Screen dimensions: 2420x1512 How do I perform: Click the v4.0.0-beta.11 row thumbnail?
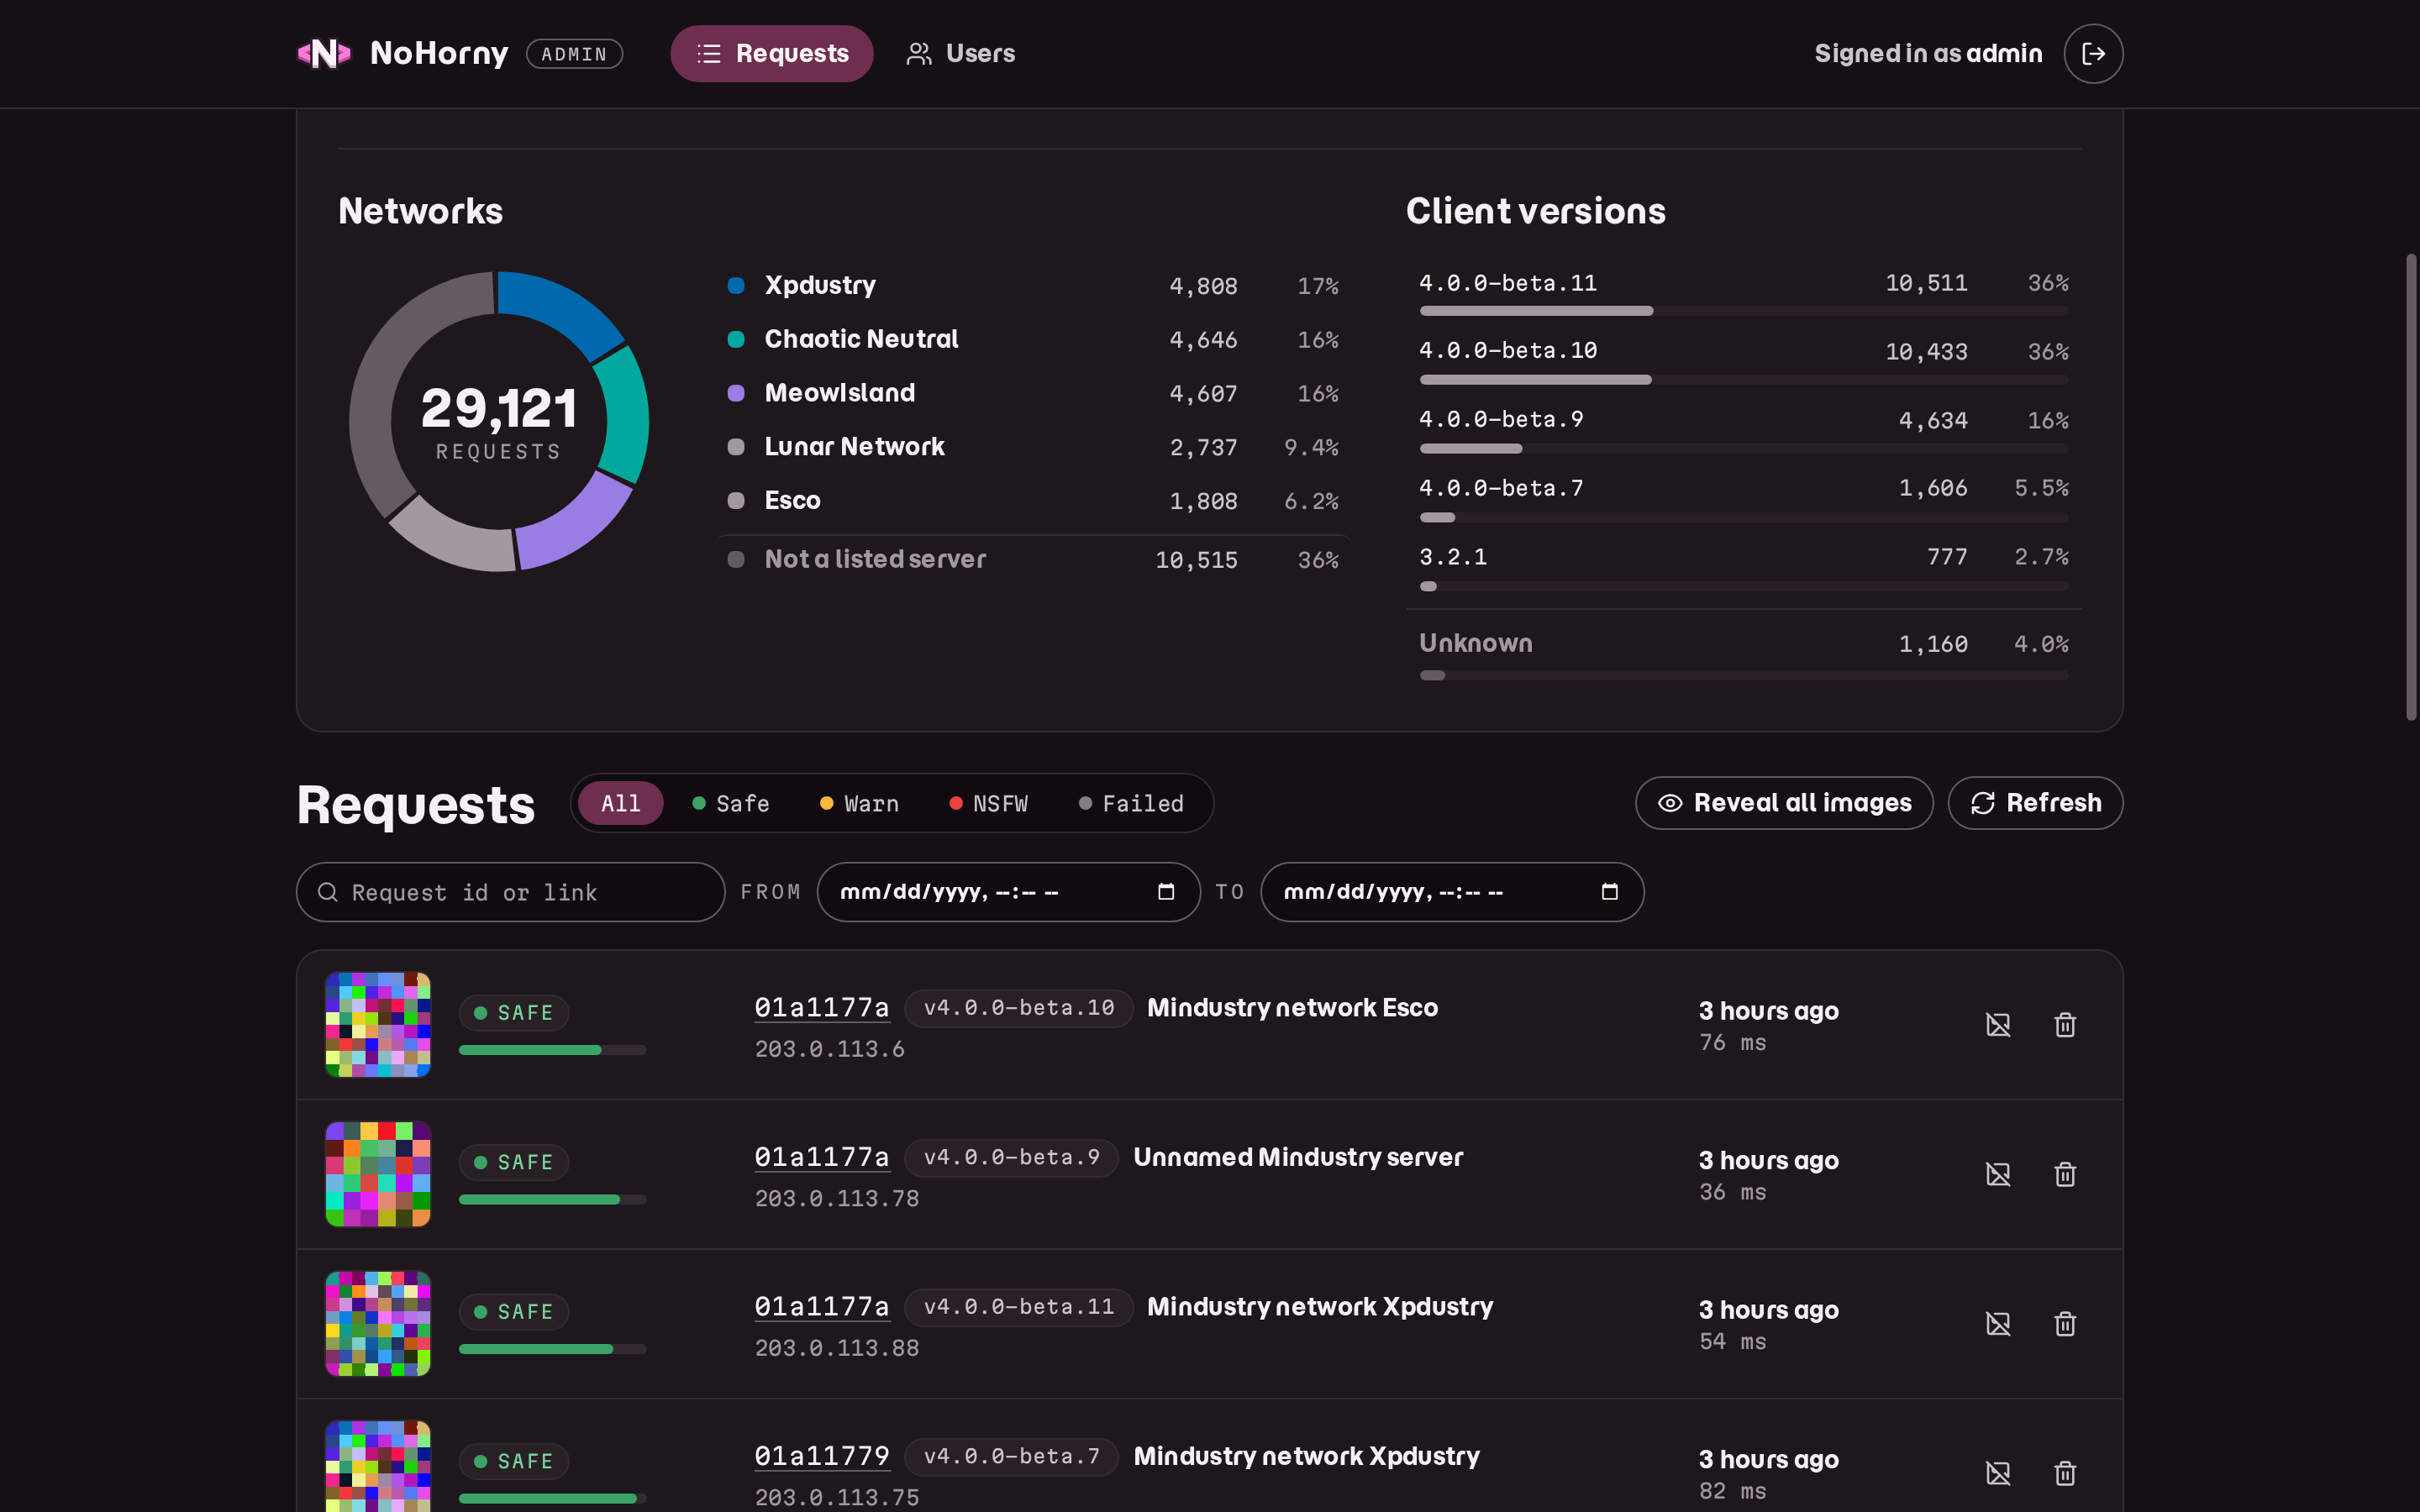tap(378, 1324)
